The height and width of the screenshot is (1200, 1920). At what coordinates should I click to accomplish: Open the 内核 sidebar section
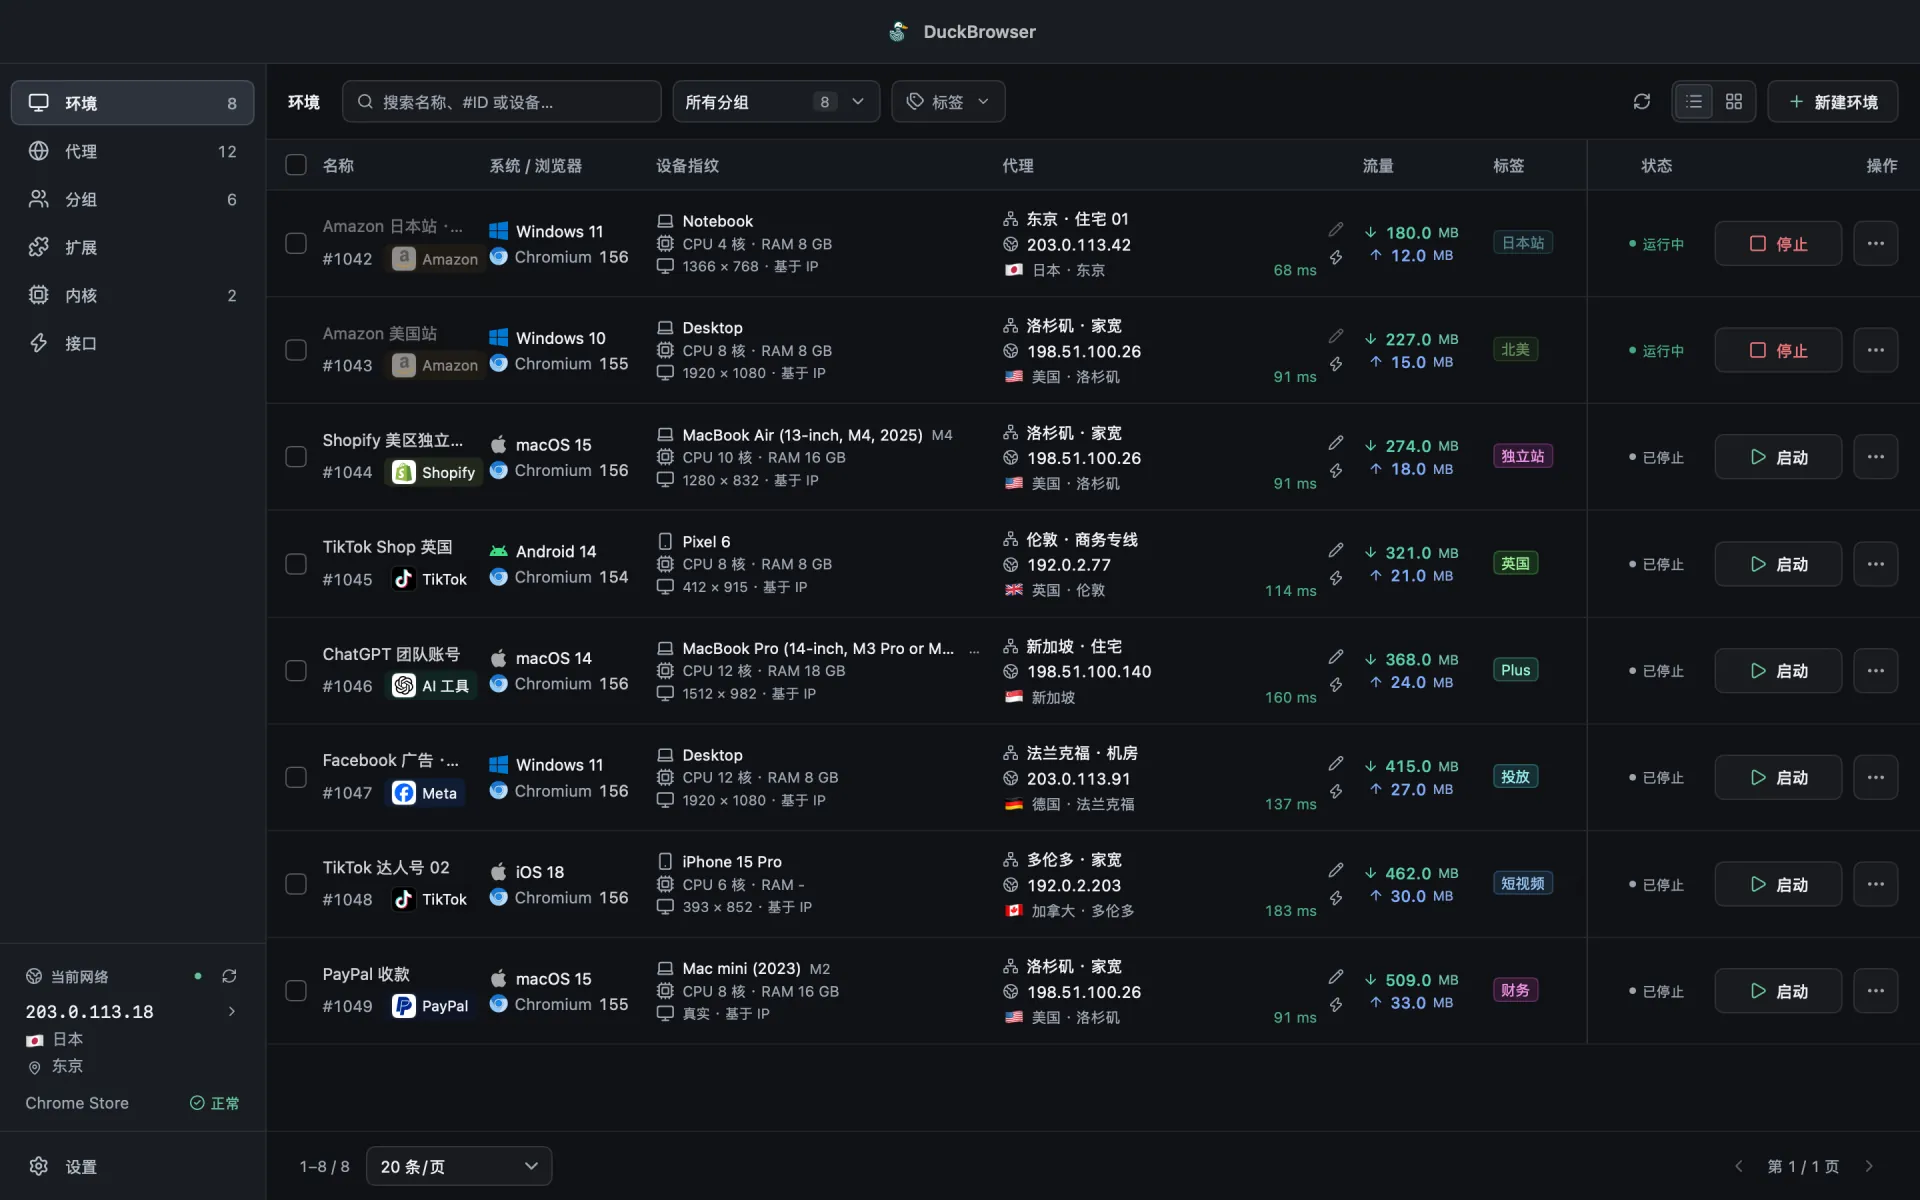point(132,295)
